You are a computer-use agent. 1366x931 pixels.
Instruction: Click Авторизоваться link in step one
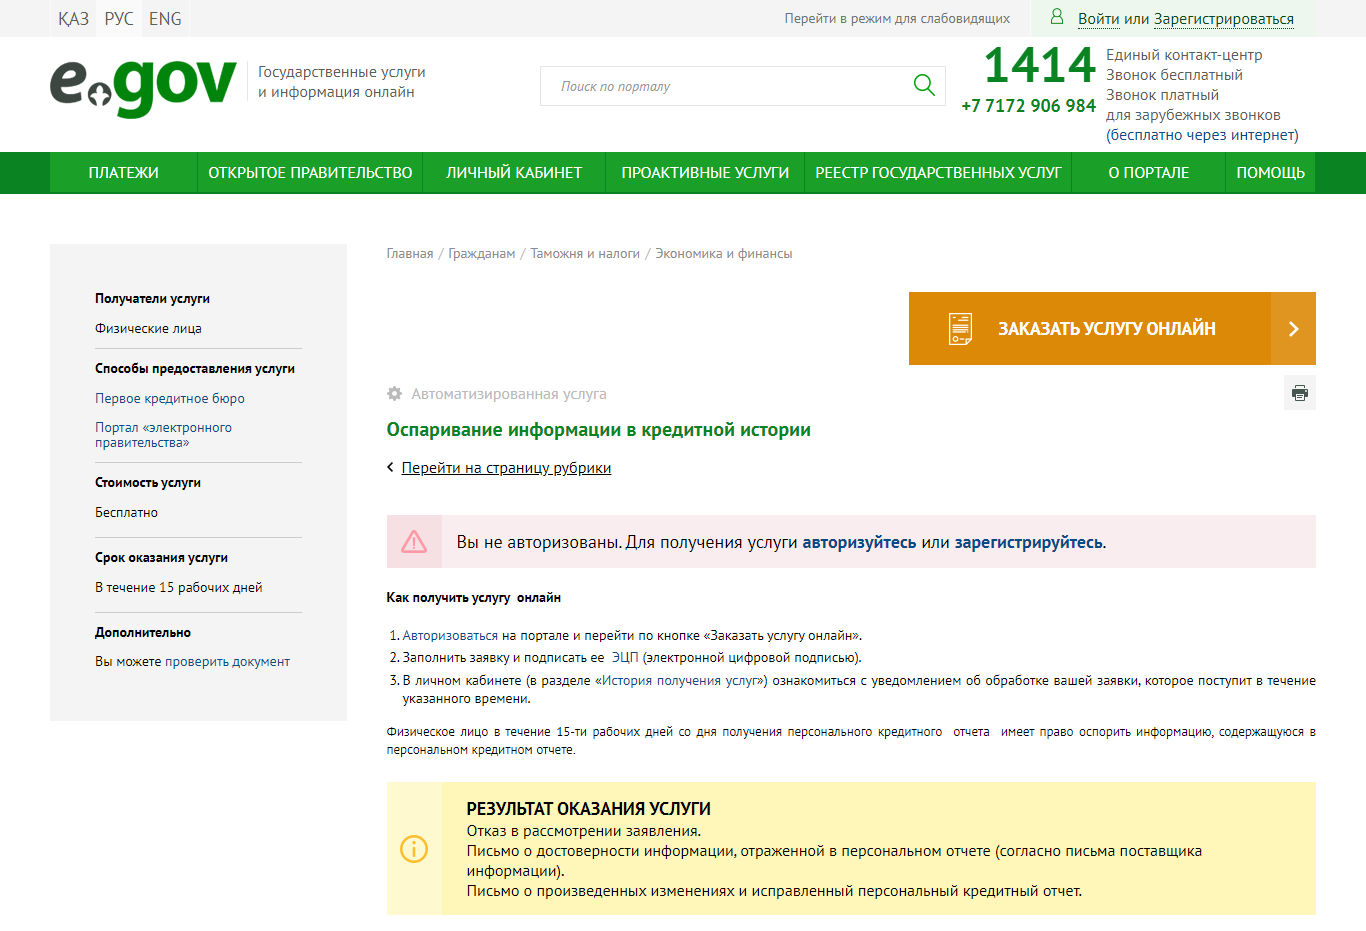click(x=450, y=635)
